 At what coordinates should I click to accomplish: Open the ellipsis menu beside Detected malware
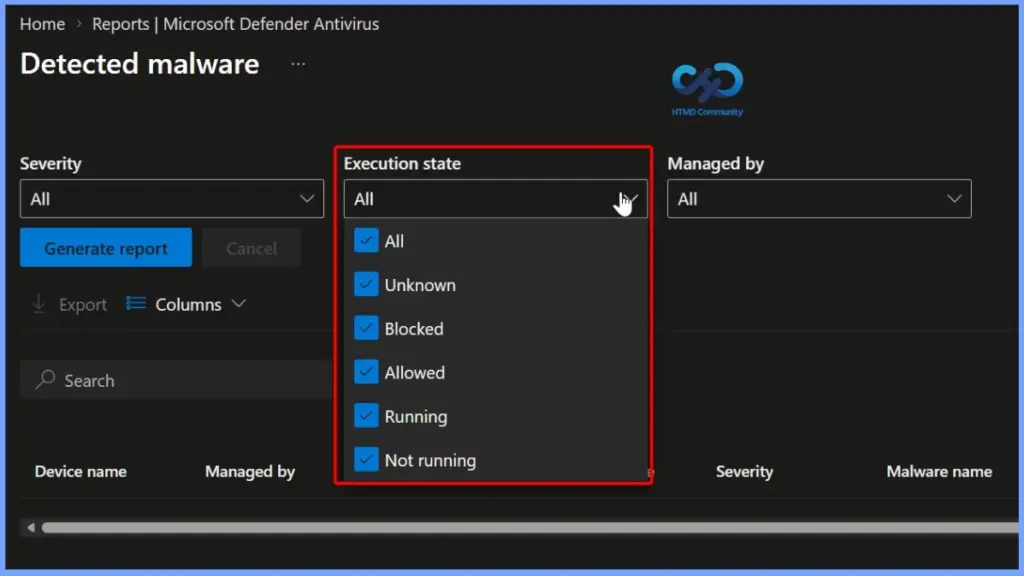pyautogui.click(x=298, y=64)
